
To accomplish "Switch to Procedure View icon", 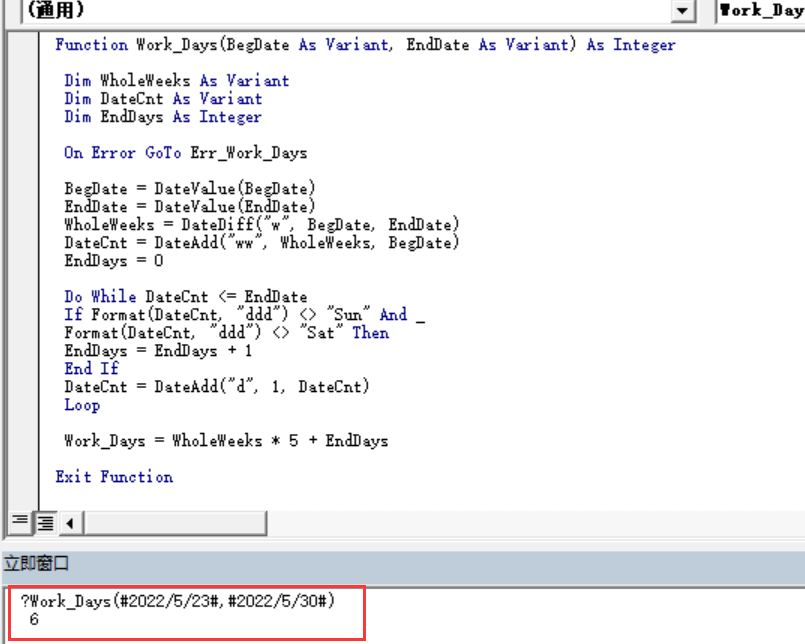I will 20,522.
